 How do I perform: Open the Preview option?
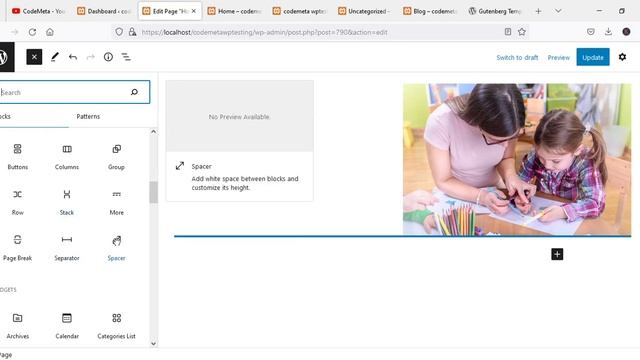point(558,58)
